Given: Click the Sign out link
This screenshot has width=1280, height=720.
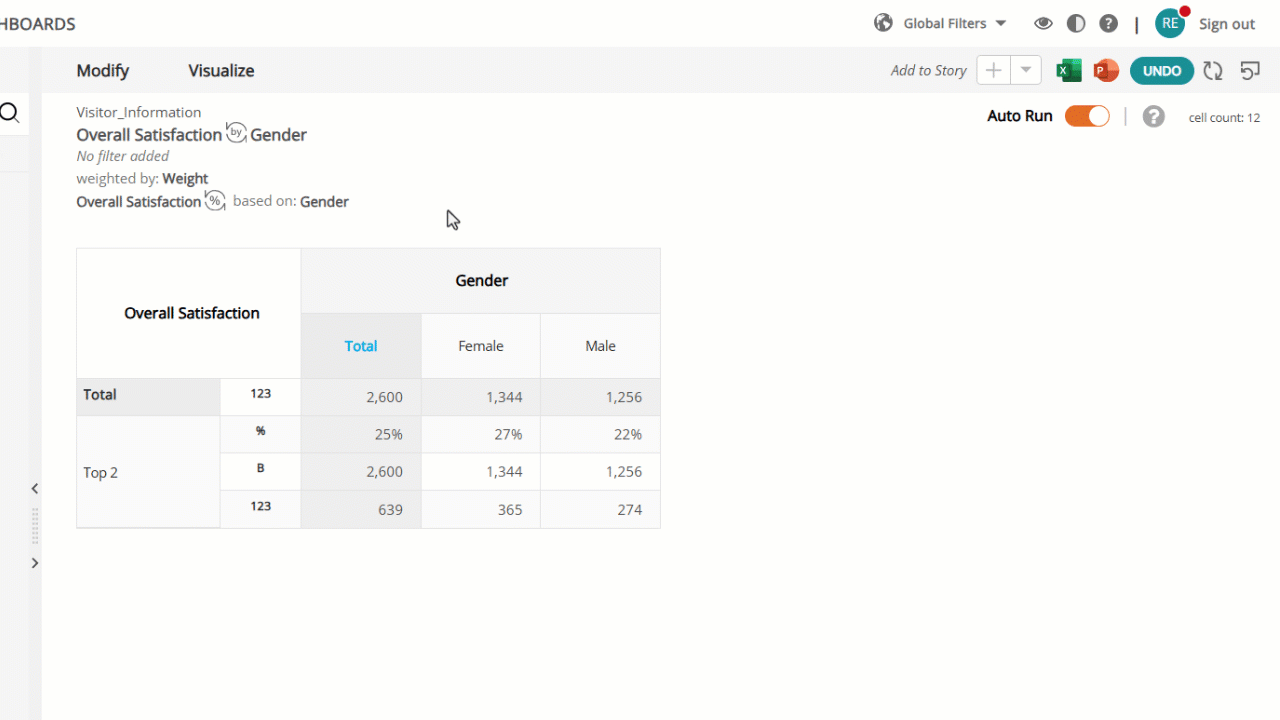Looking at the screenshot, I should [x=1227, y=24].
